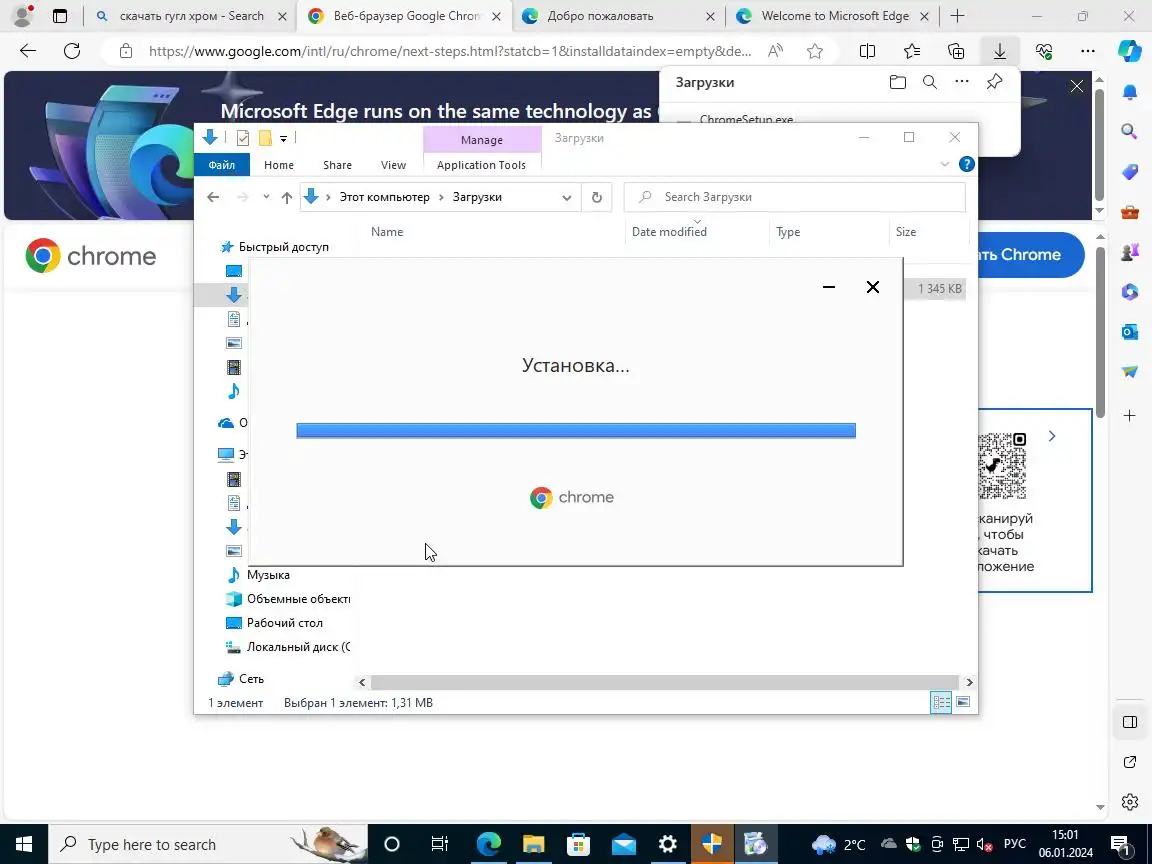Toggle Edge sidebar visibility button
Screen dimensions: 1152x864
point(1130,721)
